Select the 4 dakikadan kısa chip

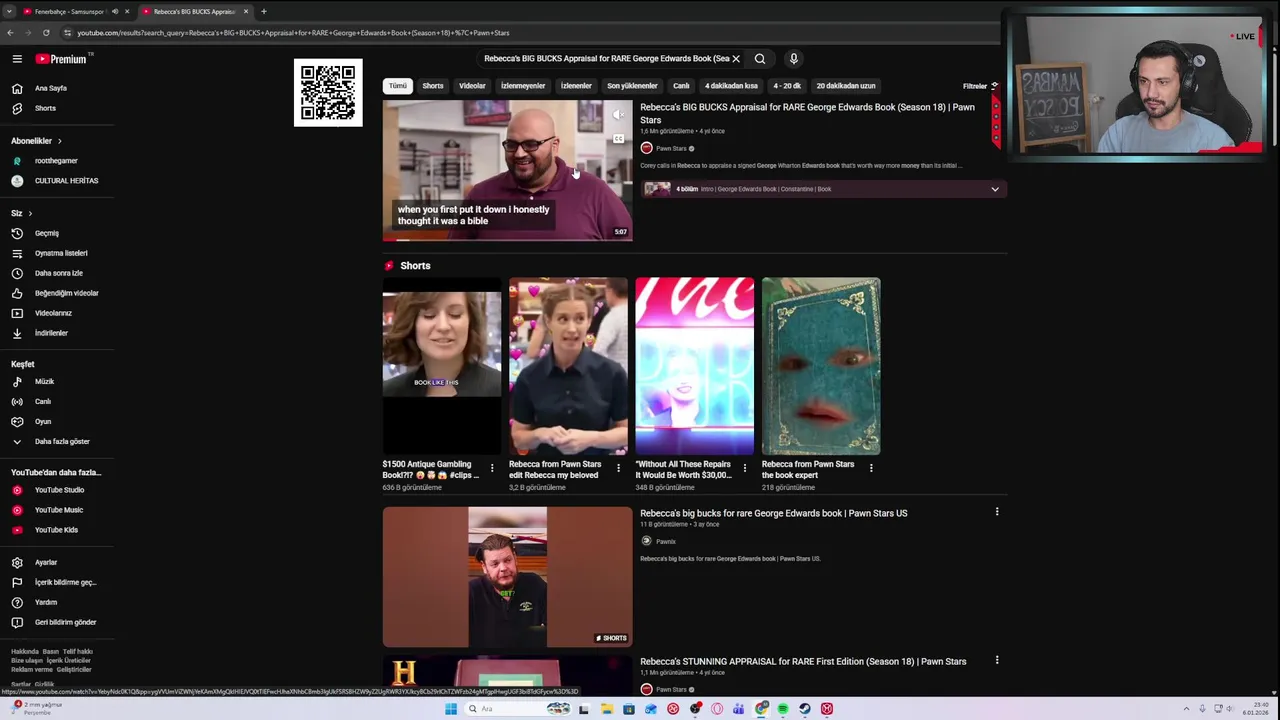click(x=731, y=86)
